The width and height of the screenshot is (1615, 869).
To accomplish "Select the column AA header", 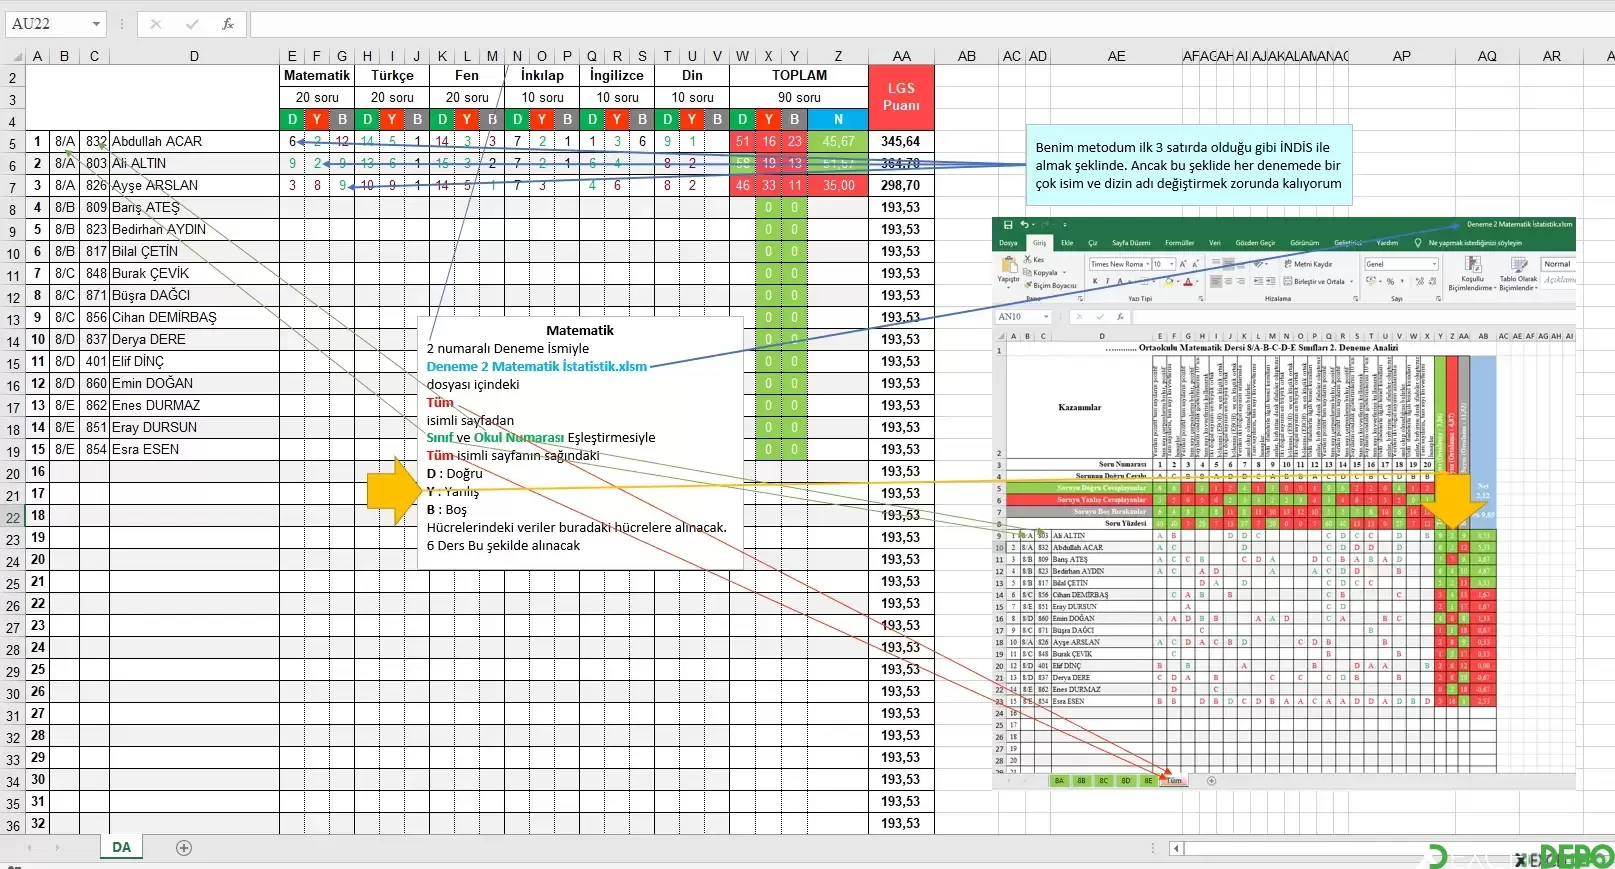I will 902,56.
